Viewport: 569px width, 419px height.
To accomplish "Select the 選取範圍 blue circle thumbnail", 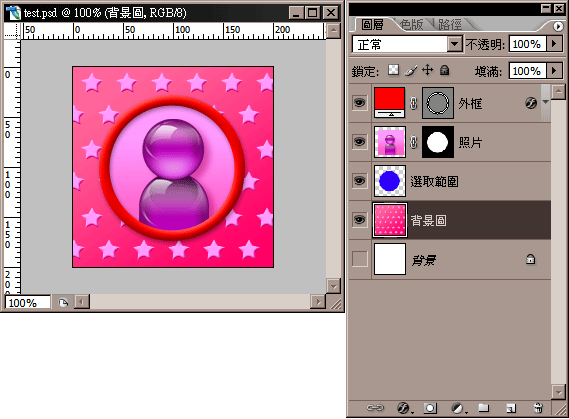I will [x=389, y=181].
